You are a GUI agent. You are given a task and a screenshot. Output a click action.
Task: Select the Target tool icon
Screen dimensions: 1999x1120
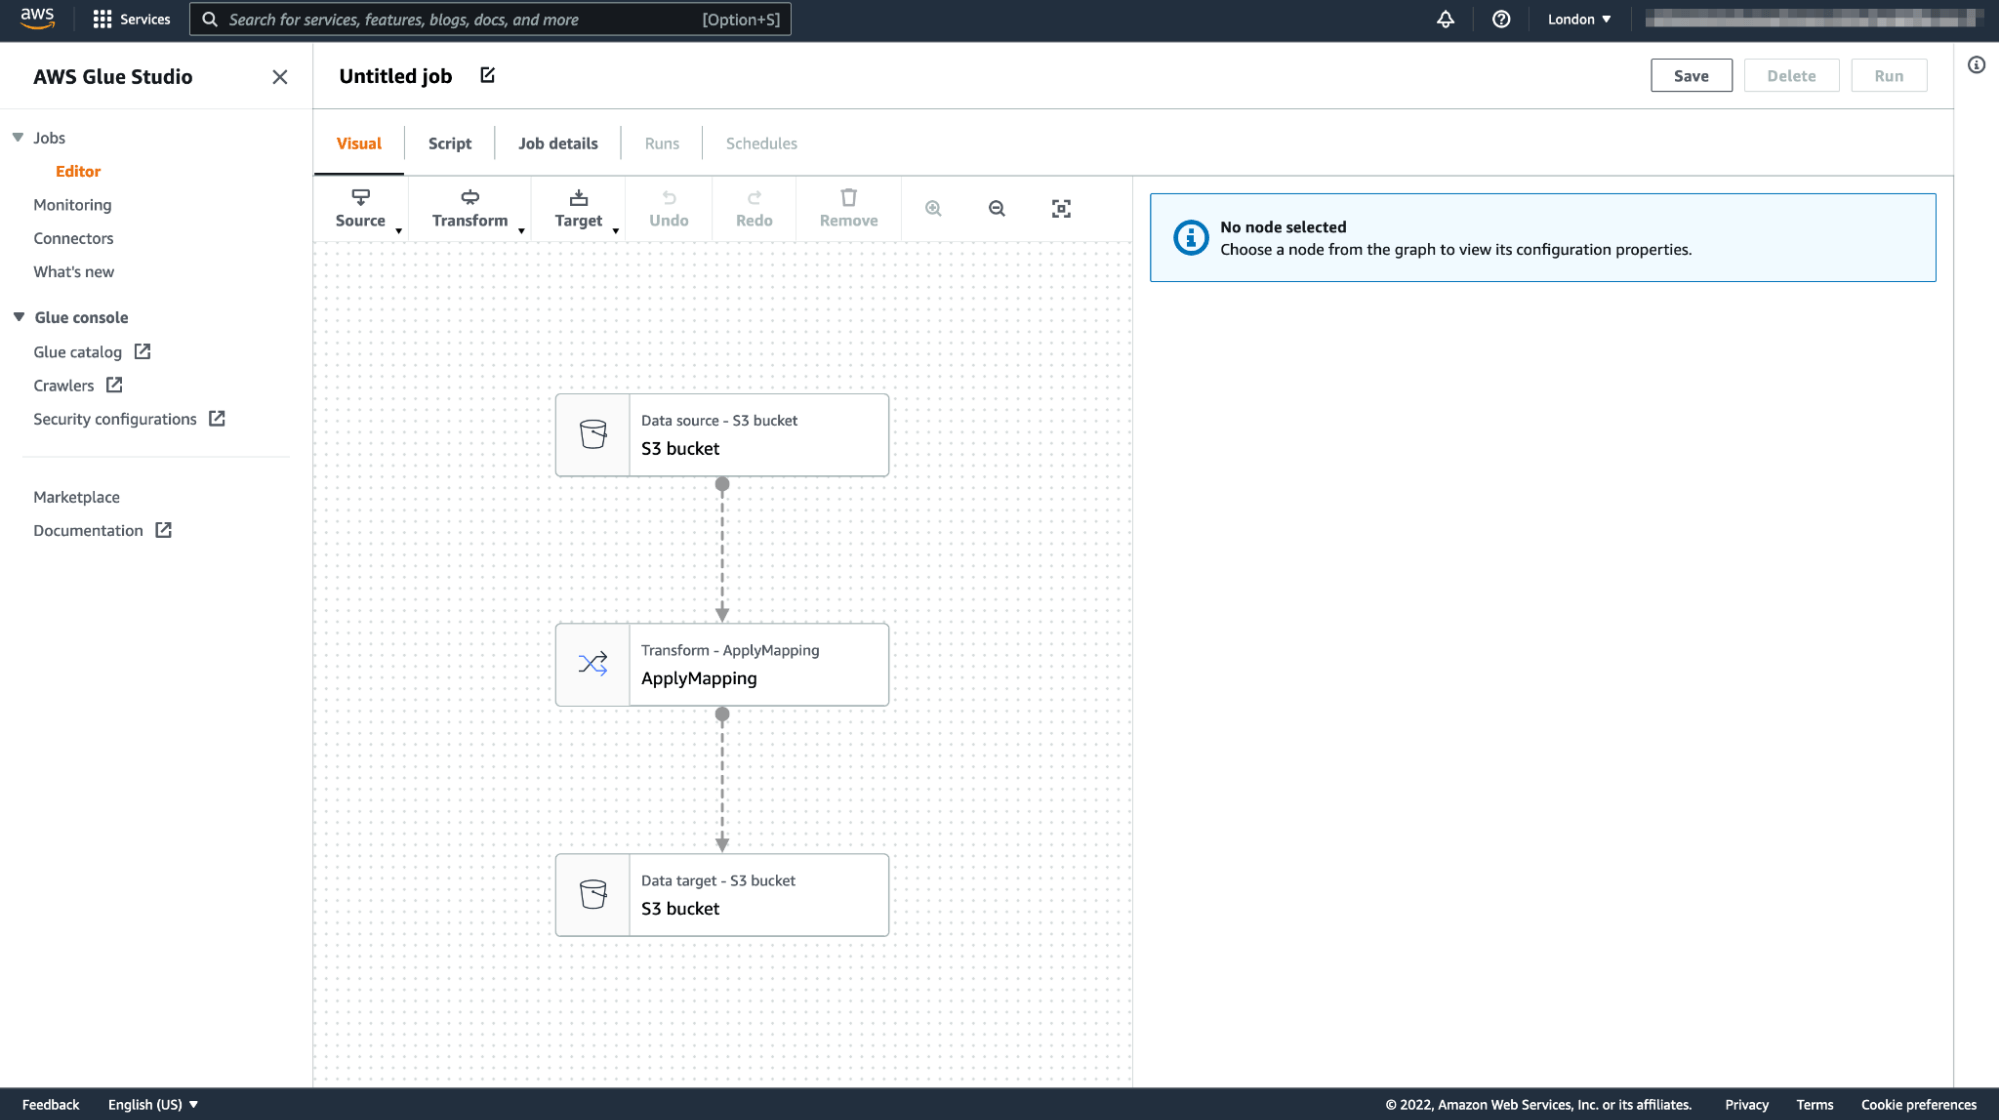(578, 197)
